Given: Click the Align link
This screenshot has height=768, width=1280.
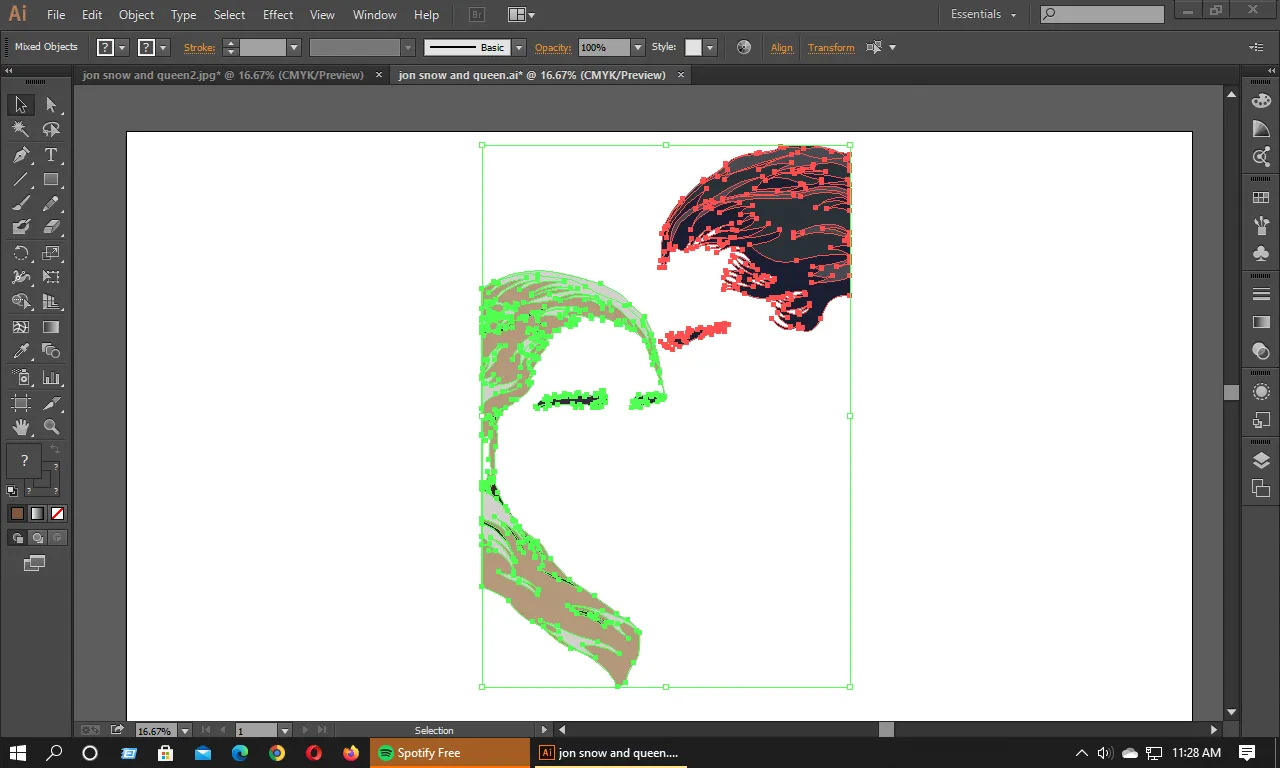Looking at the screenshot, I should pos(782,47).
